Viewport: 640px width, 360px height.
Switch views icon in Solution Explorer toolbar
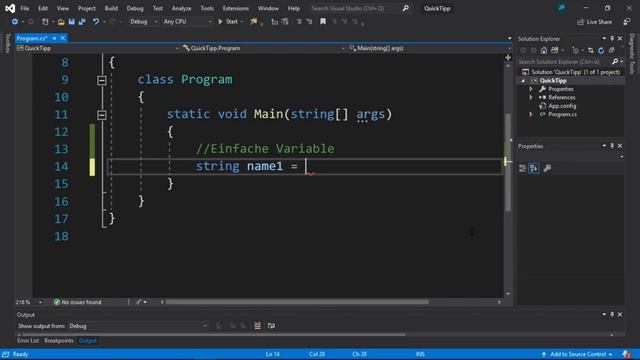(554, 51)
